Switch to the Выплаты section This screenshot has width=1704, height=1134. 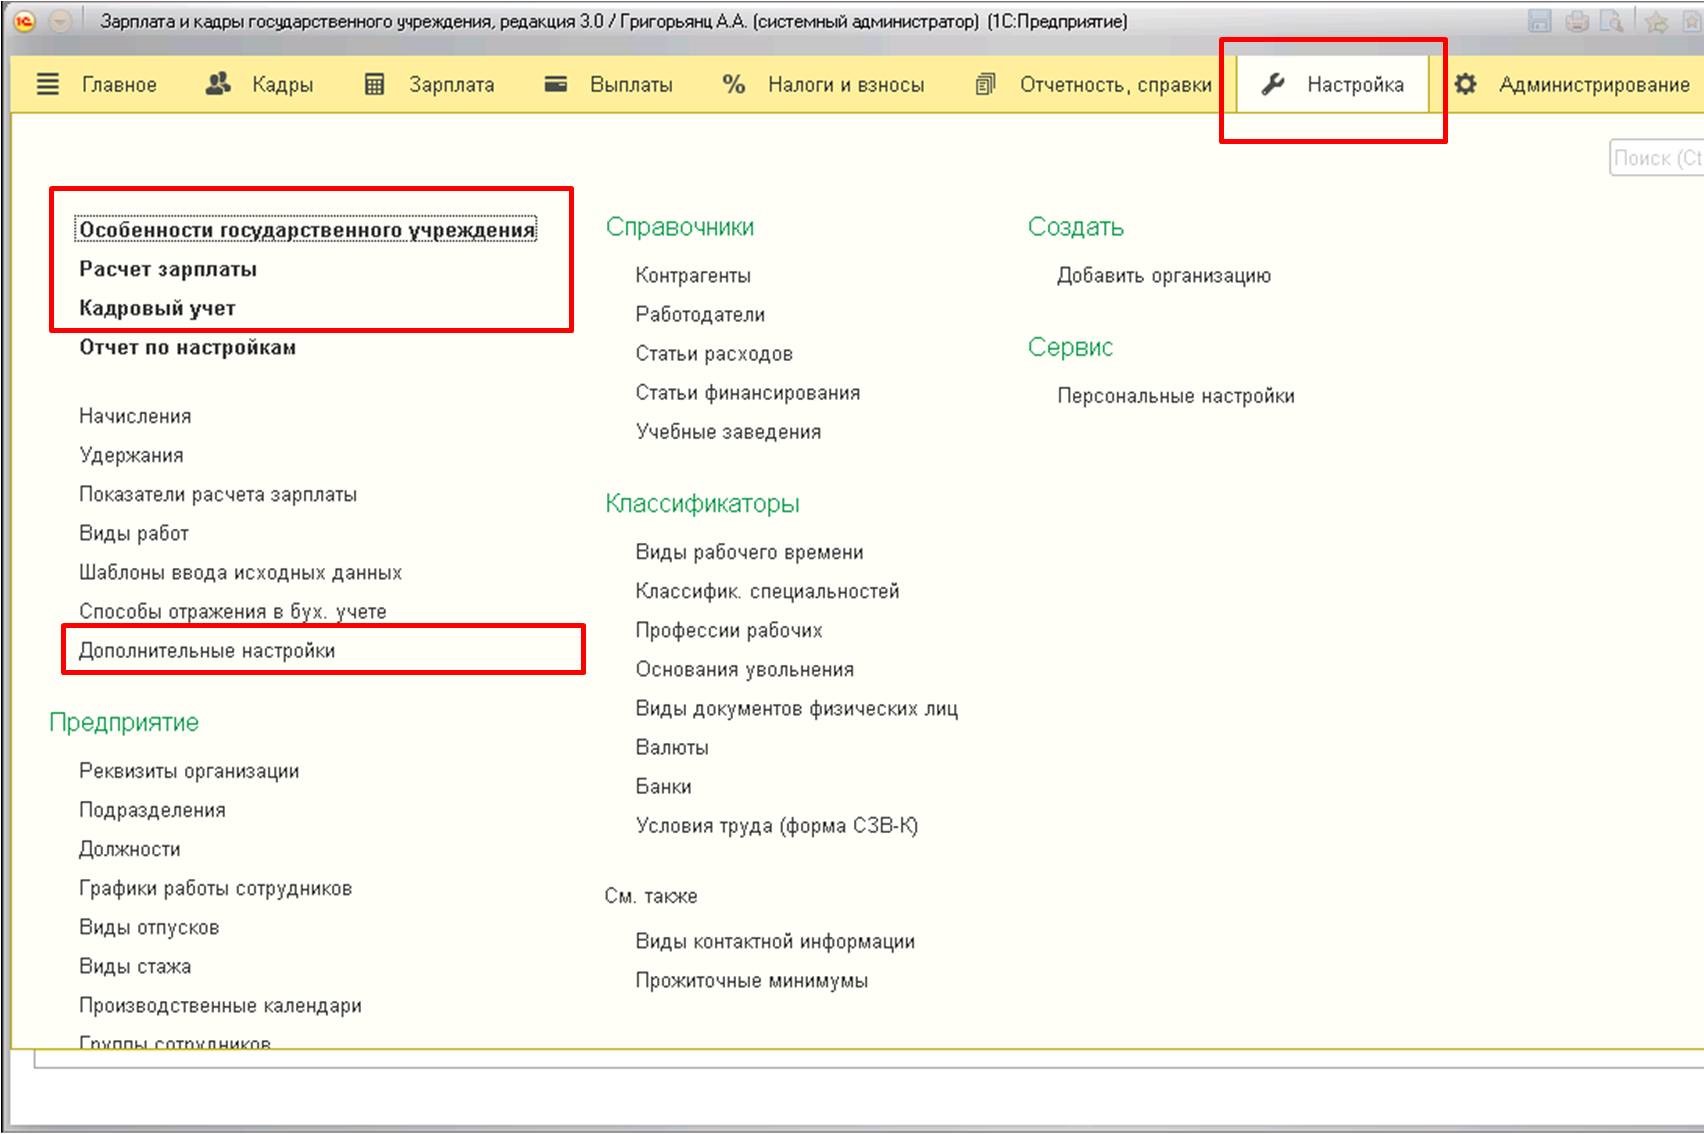click(608, 85)
